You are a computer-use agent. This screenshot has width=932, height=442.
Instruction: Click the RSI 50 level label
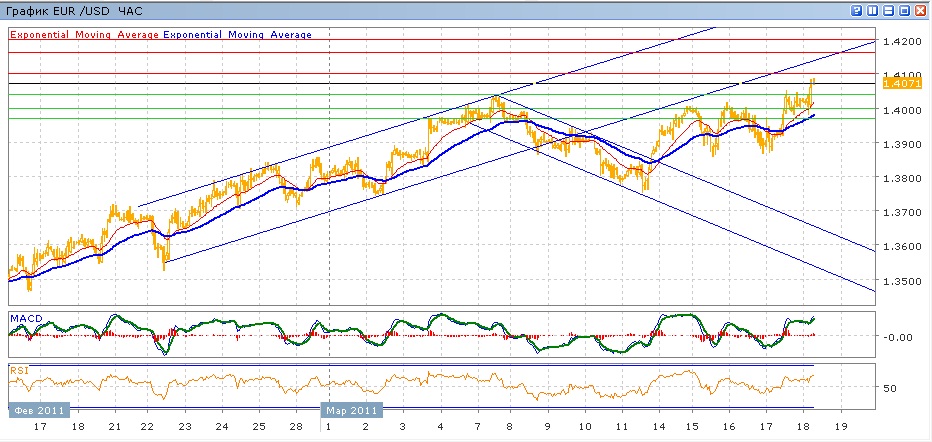coord(892,387)
